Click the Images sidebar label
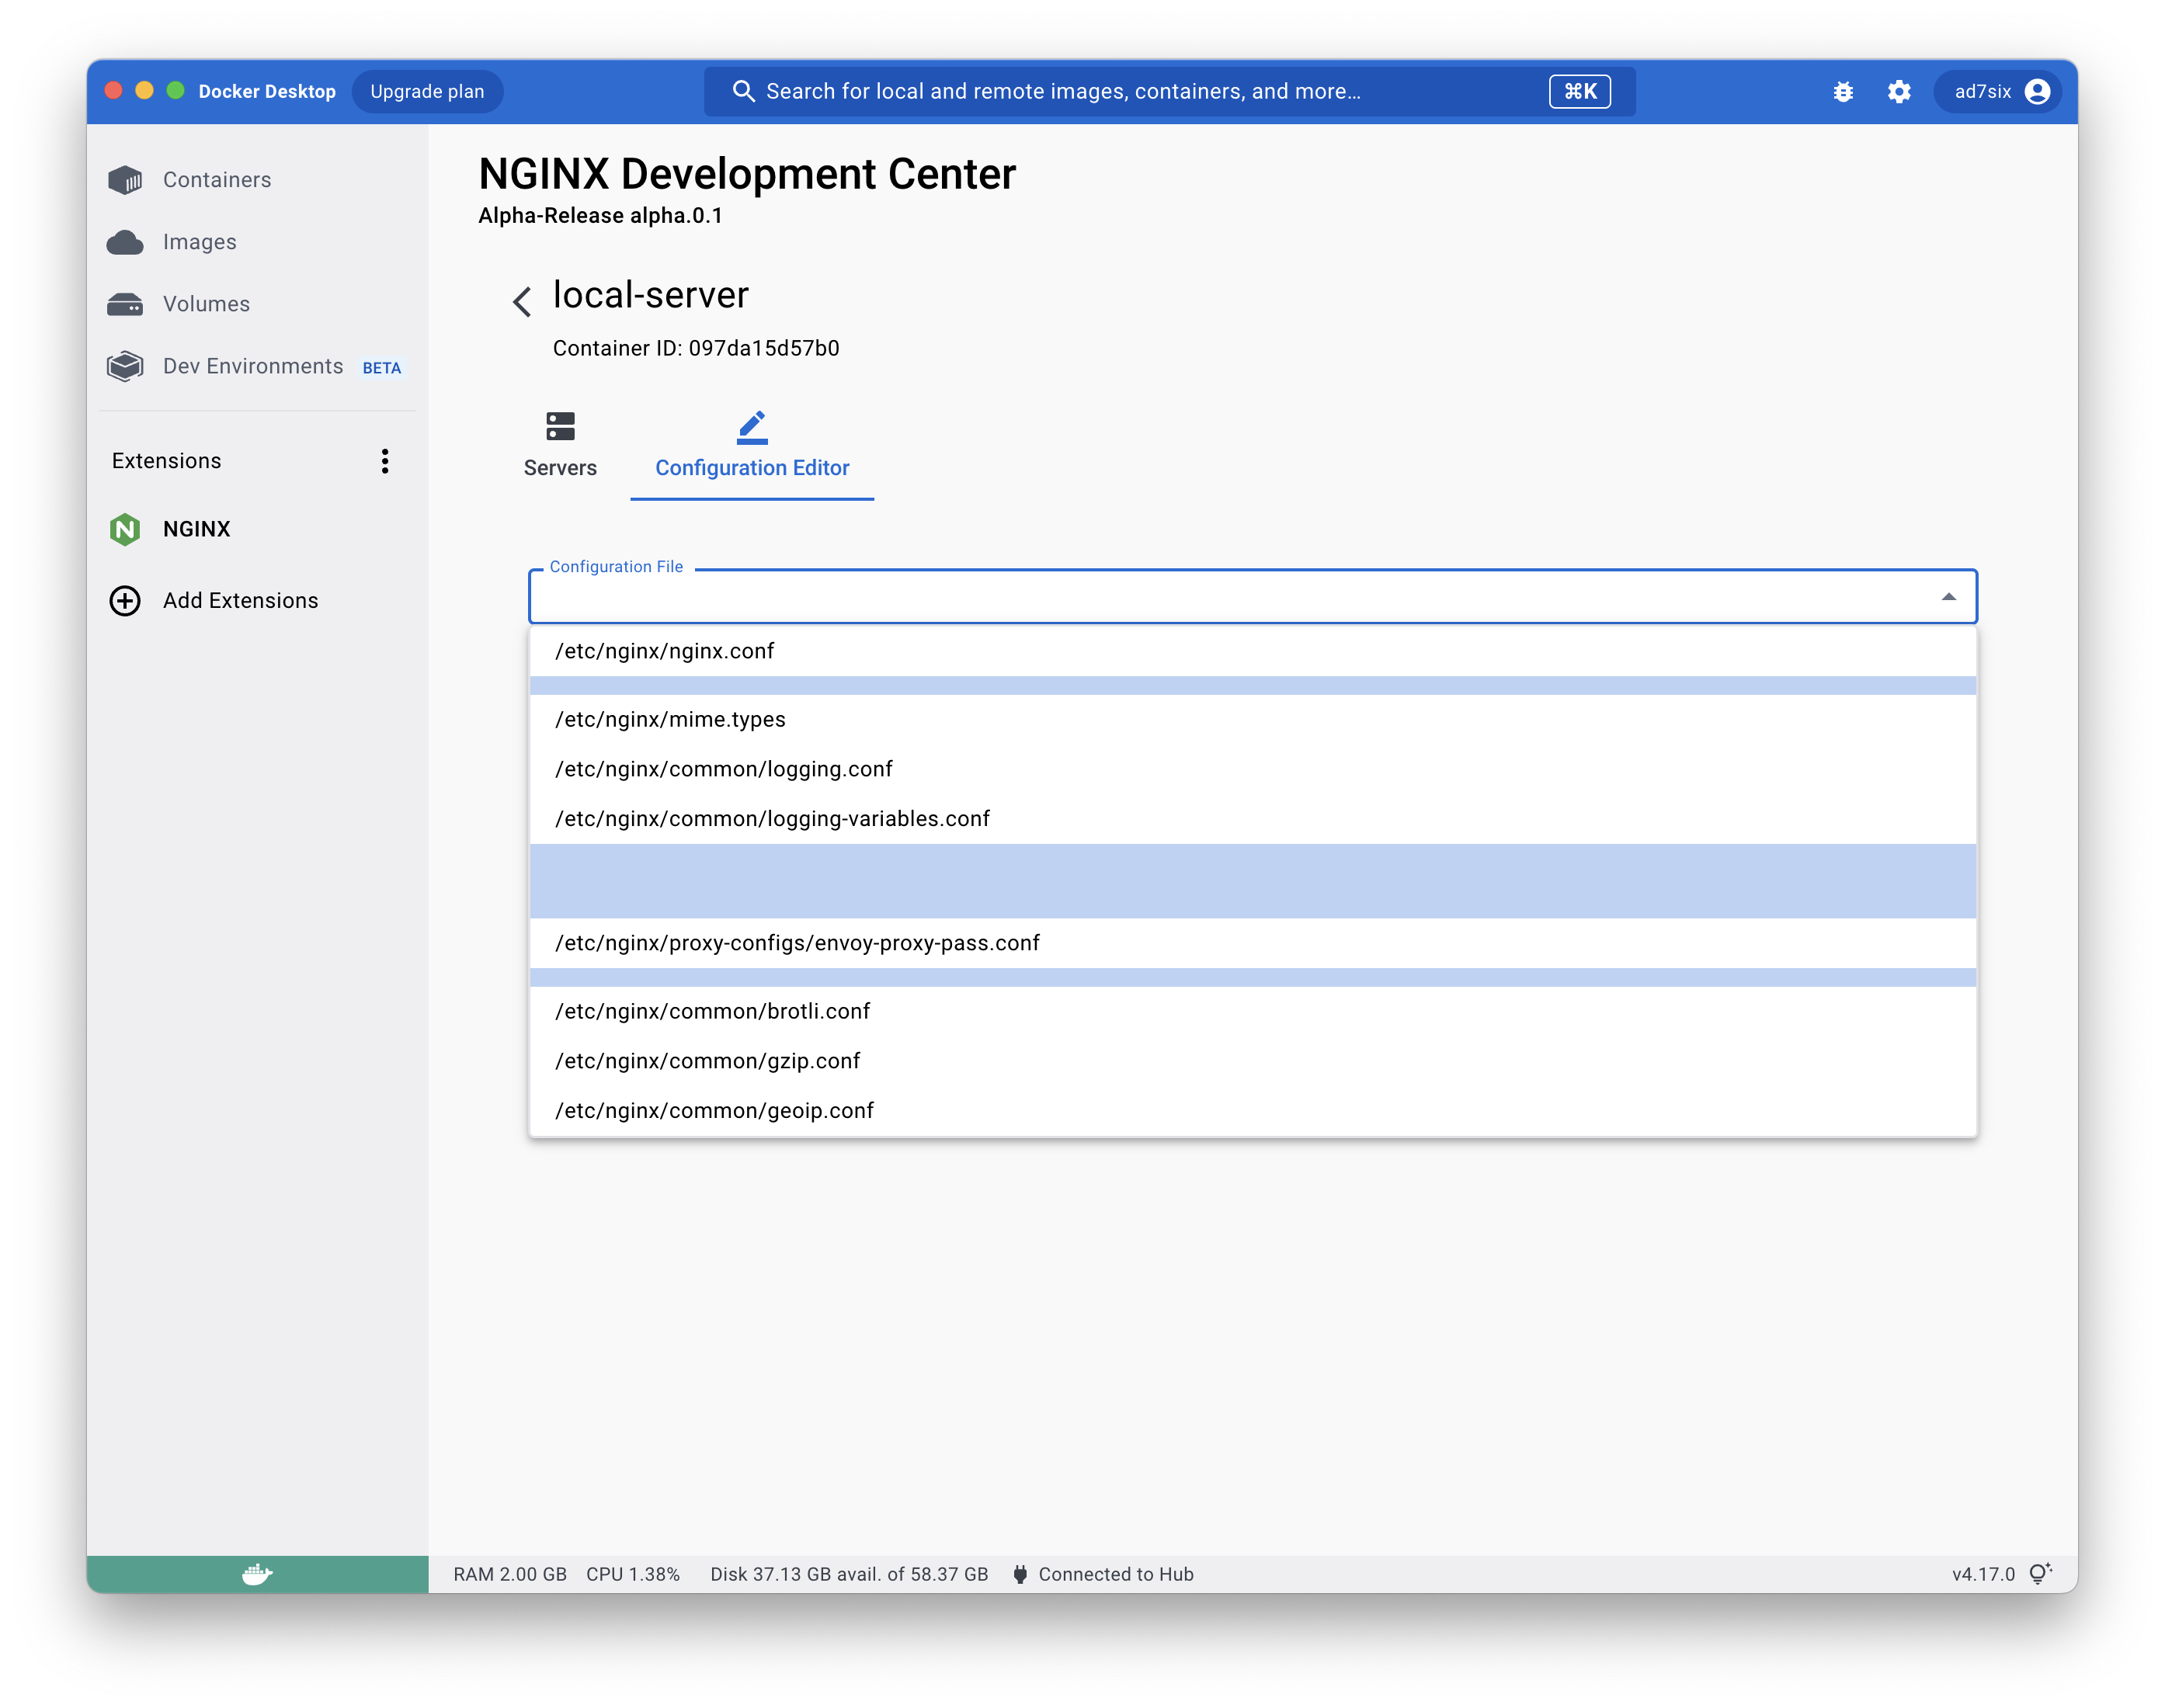The image size is (2165, 1708). (x=200, y=242)
